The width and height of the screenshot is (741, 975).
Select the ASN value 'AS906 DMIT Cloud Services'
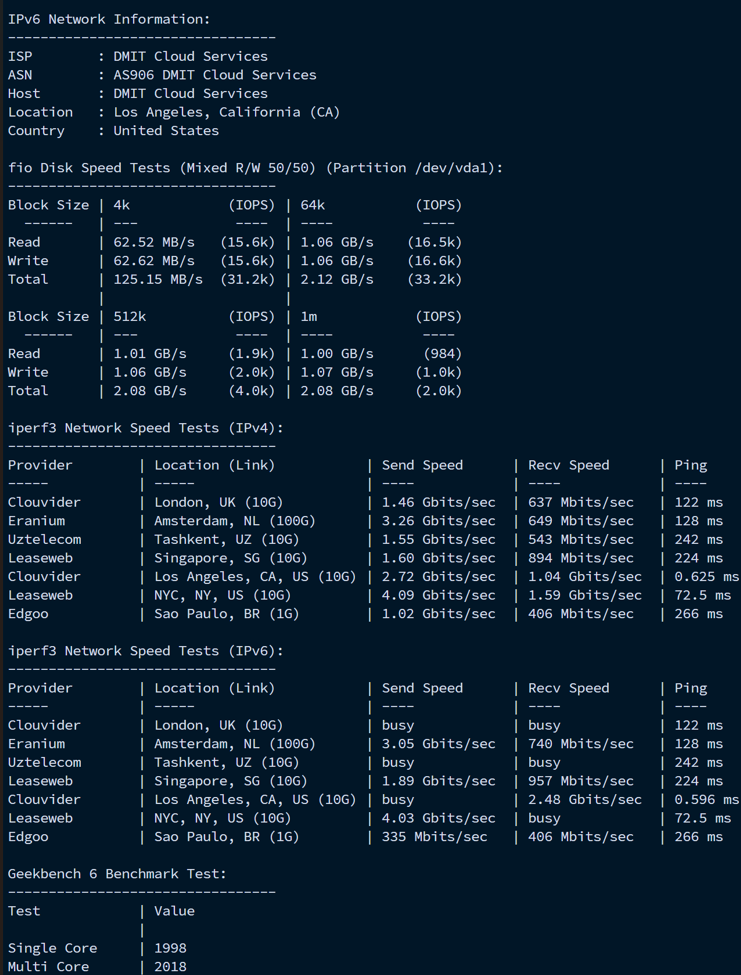click(x=215, y=75)
